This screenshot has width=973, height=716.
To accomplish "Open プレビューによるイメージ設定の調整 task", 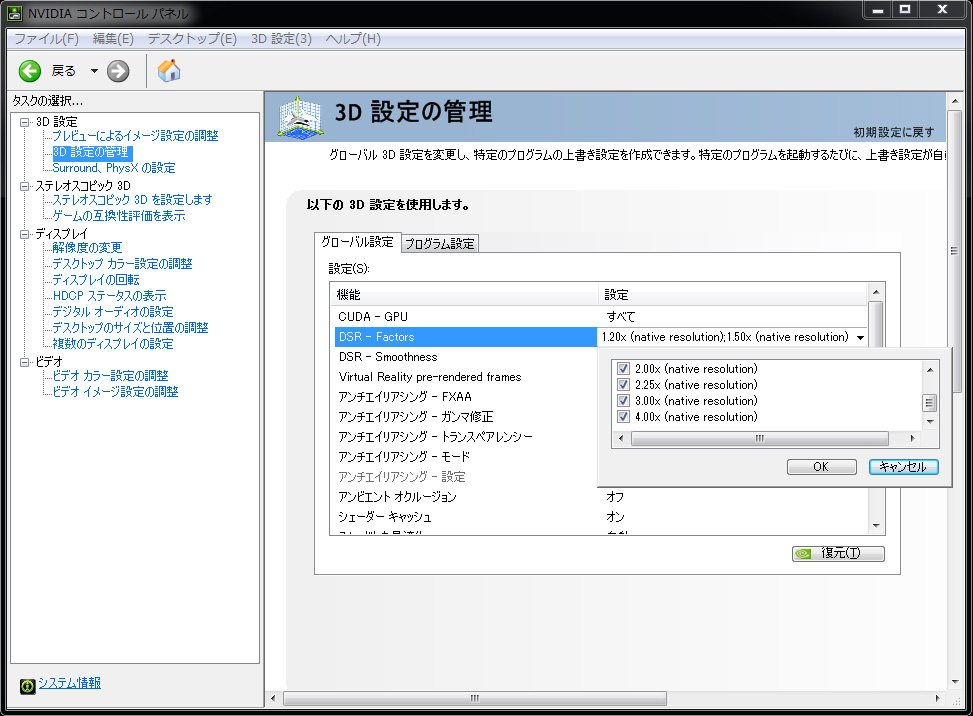I will (135, 136).
